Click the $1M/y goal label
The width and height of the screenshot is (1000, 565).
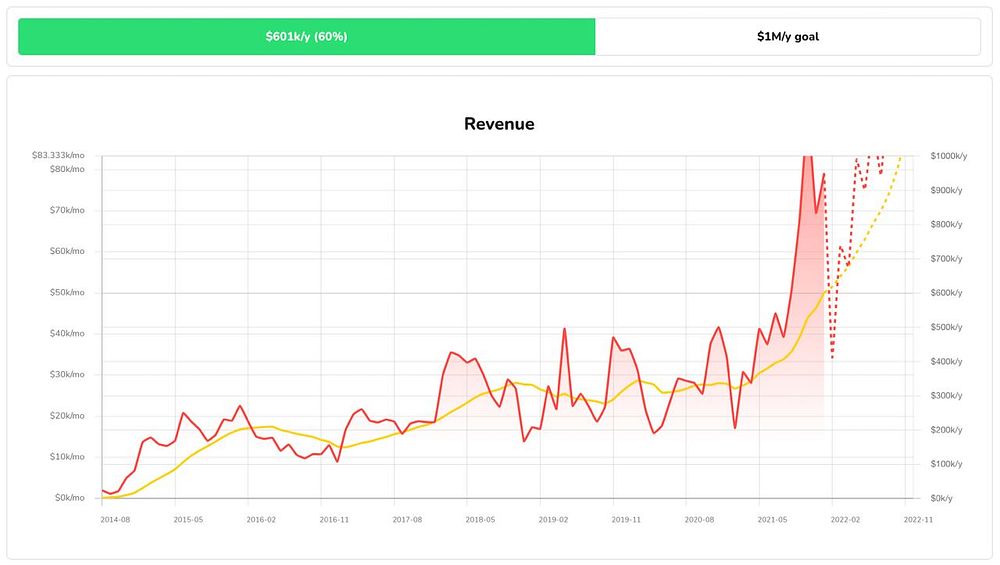coord(788,36)
